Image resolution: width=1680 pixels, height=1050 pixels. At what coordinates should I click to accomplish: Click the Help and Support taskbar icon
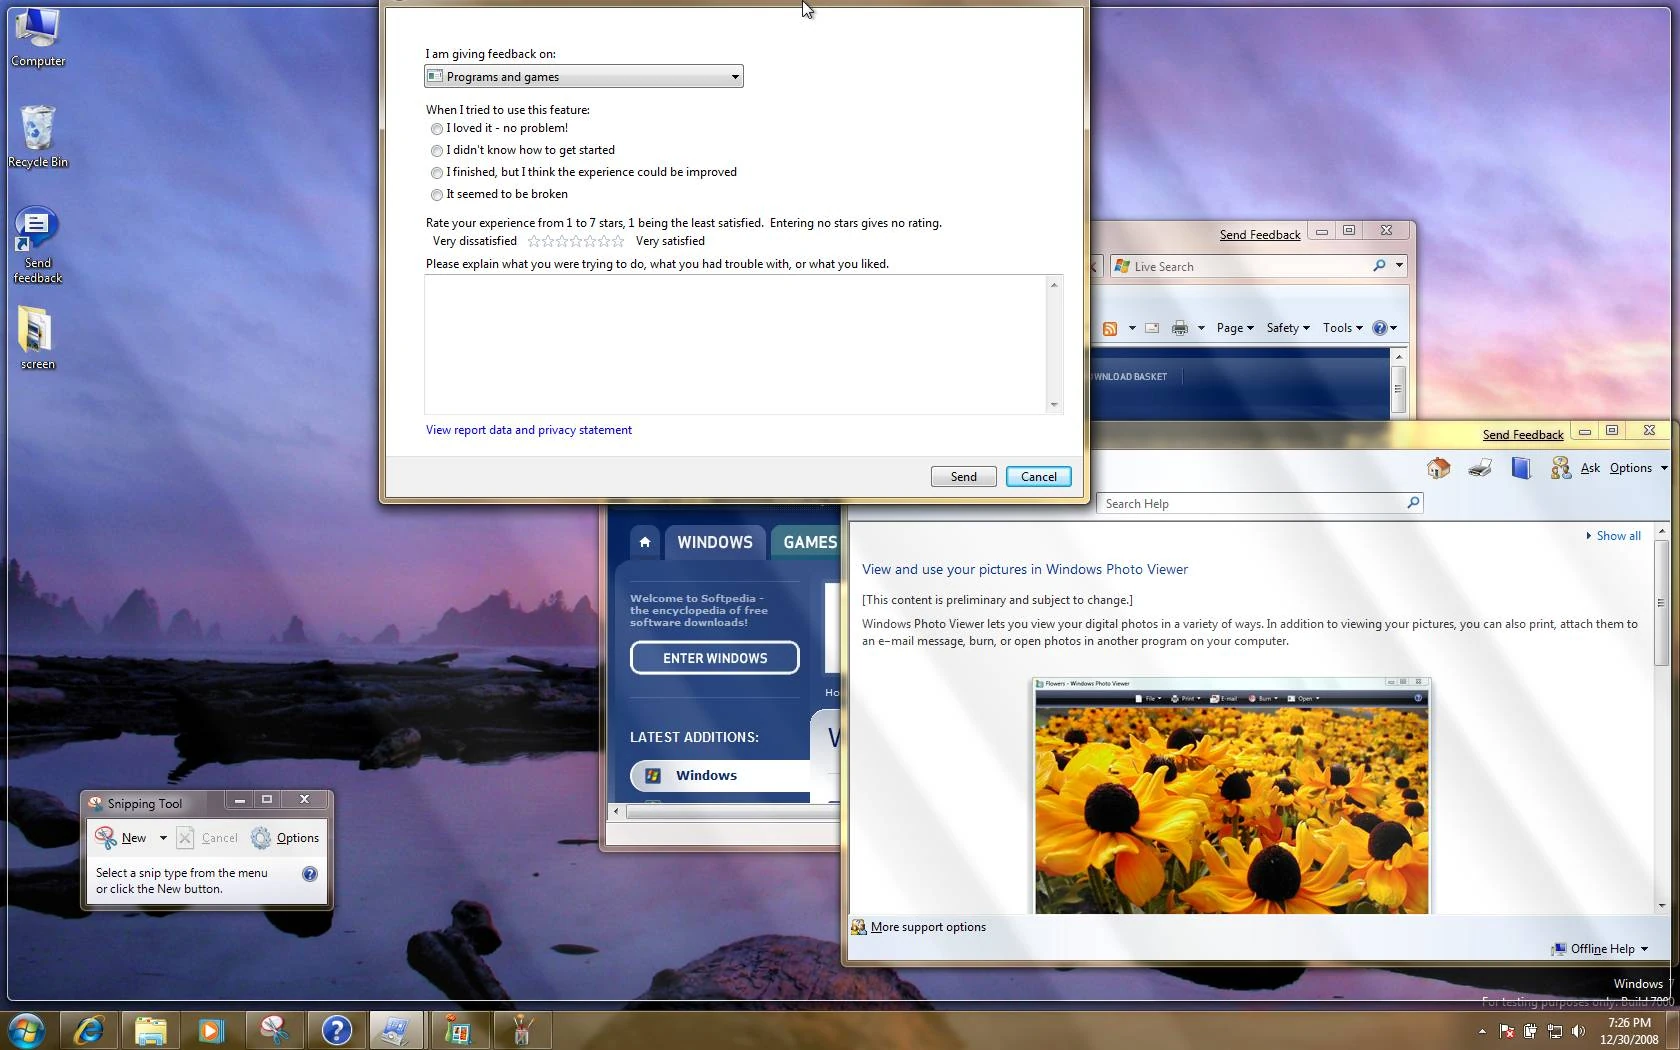336,1030
